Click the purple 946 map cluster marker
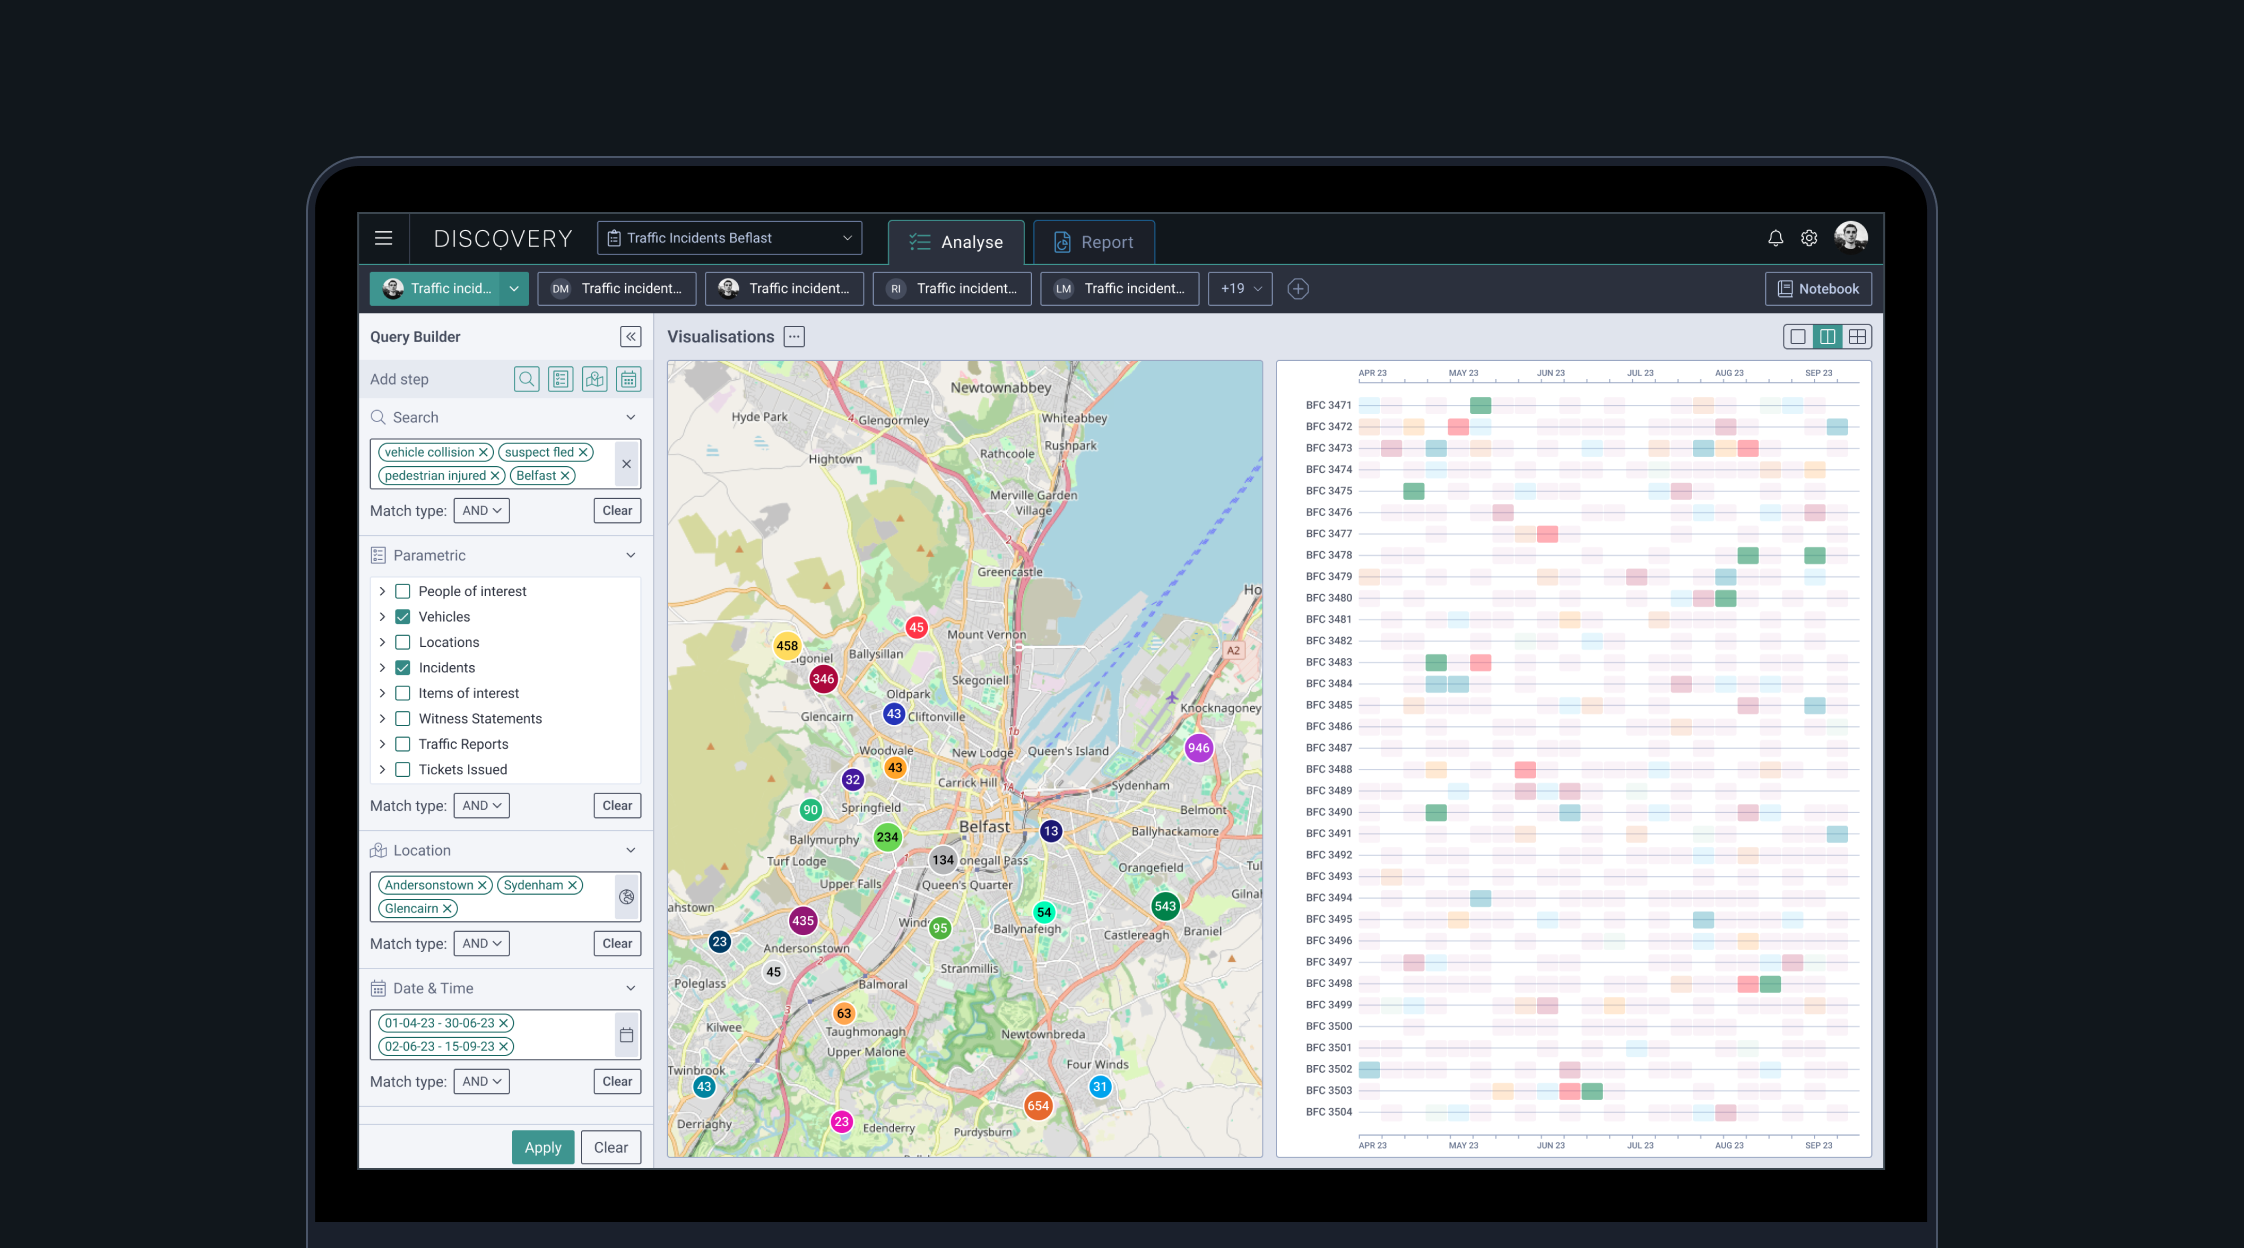This screenshot has height=1248, width=2244. pos(1198,748)
